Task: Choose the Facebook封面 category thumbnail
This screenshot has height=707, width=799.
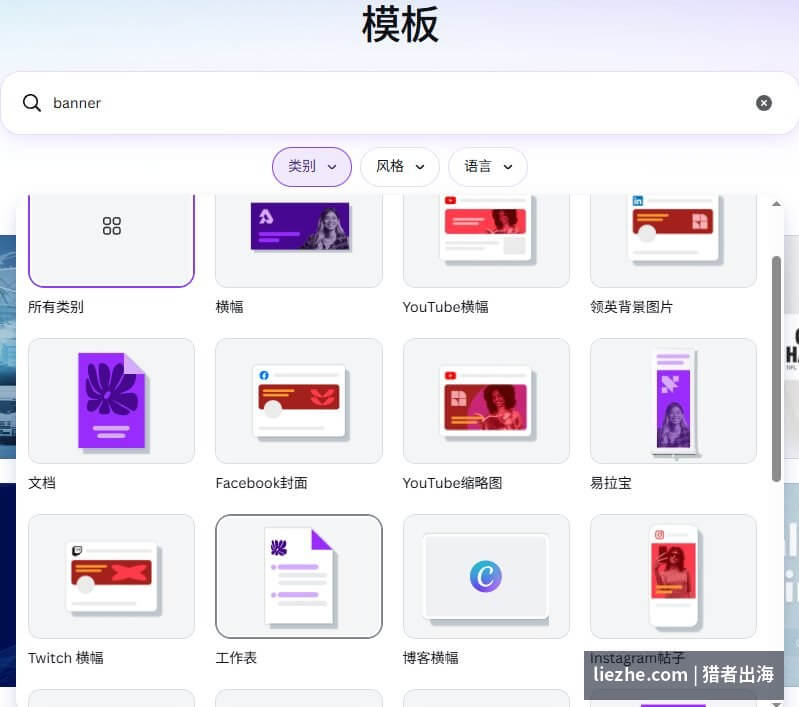Action: [x=299, y=401]
